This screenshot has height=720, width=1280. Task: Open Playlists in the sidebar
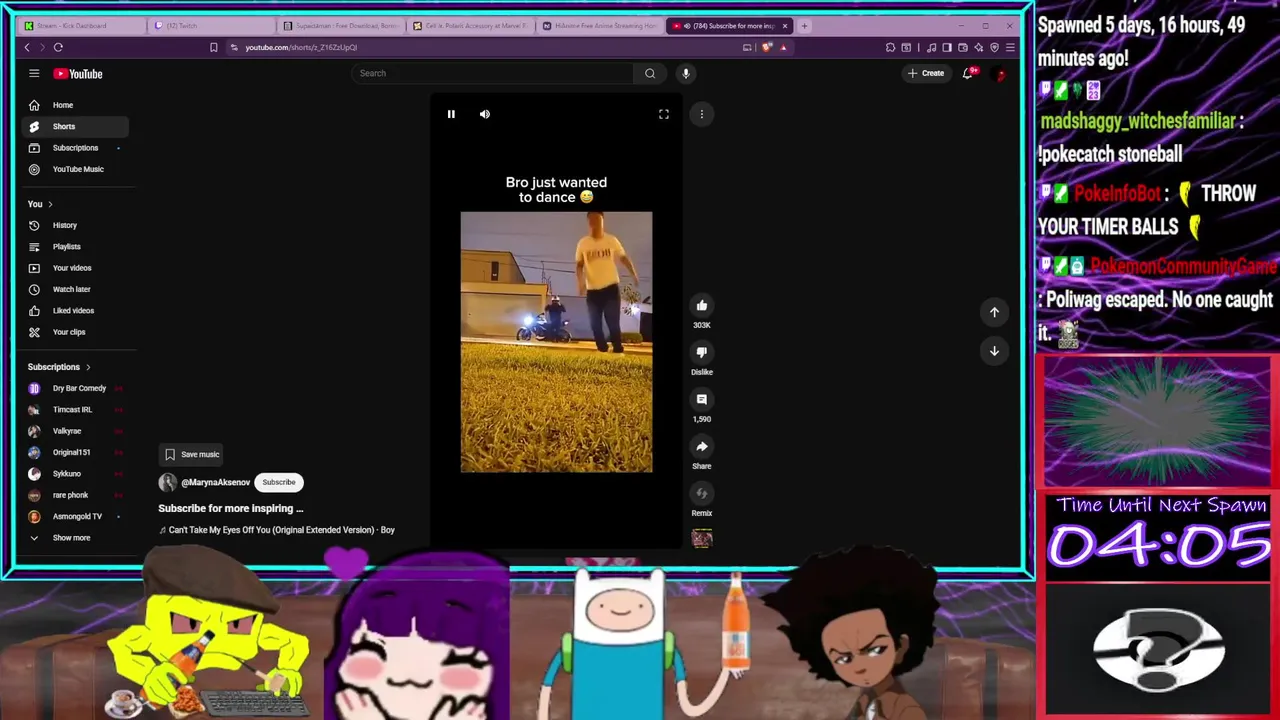tap(75, 247)
